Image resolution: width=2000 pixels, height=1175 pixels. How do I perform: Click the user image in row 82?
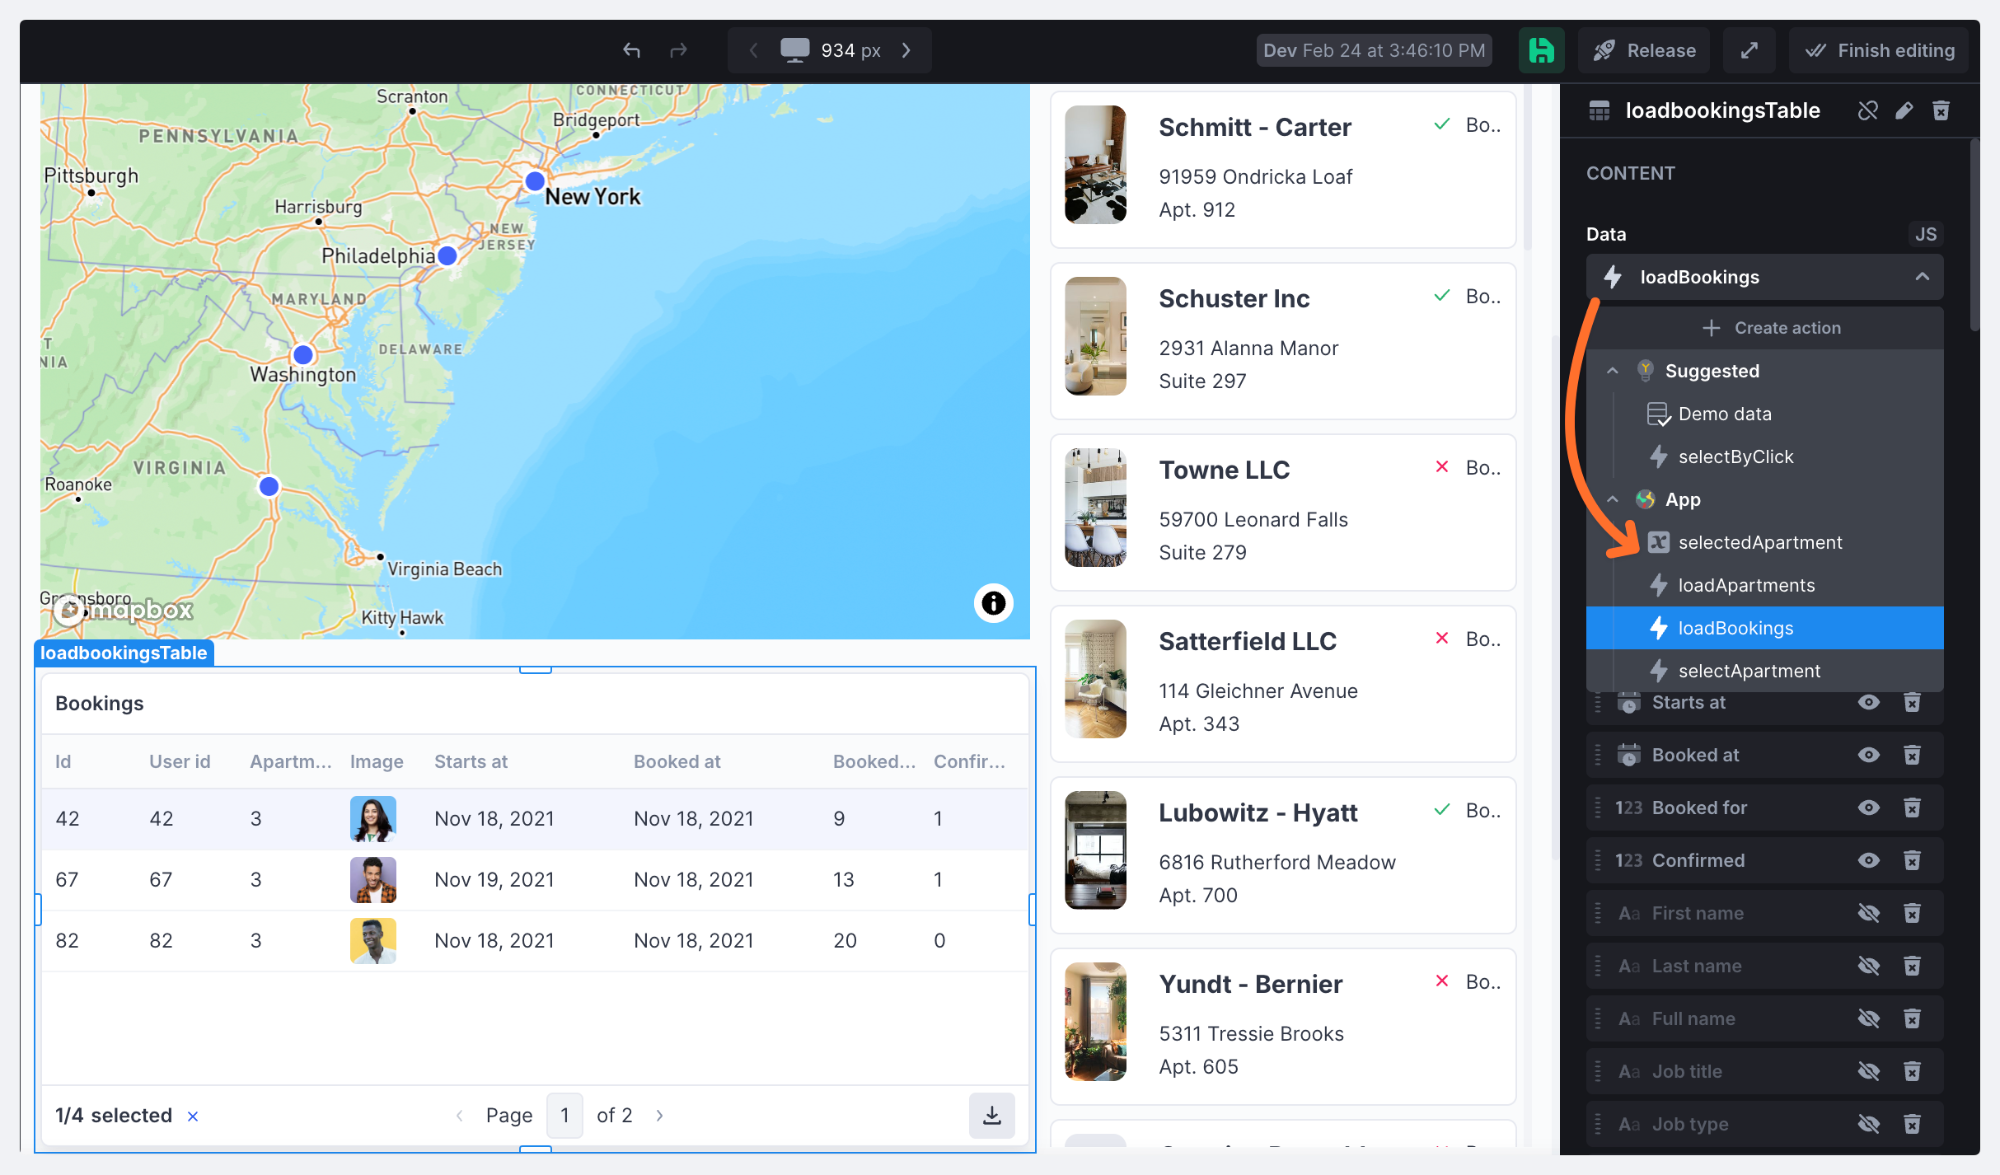[x=373, y=941]
